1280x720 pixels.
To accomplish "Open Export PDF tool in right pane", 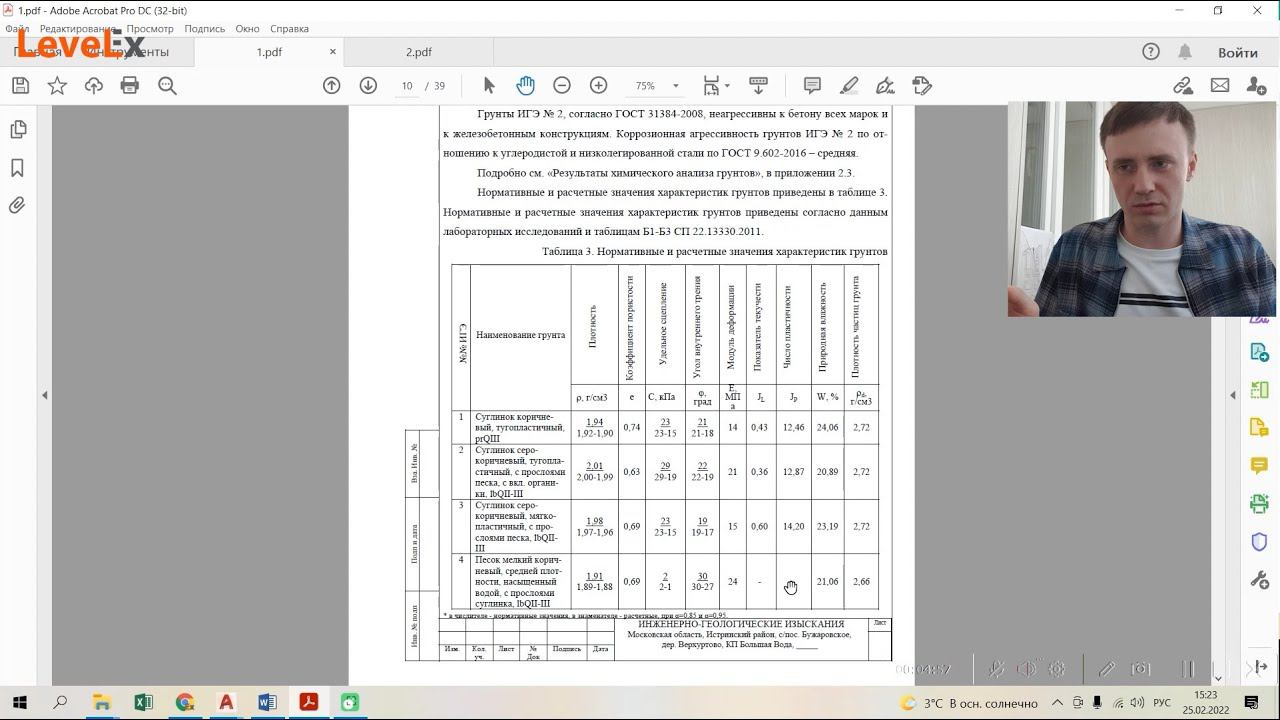I will (1259, 353).
